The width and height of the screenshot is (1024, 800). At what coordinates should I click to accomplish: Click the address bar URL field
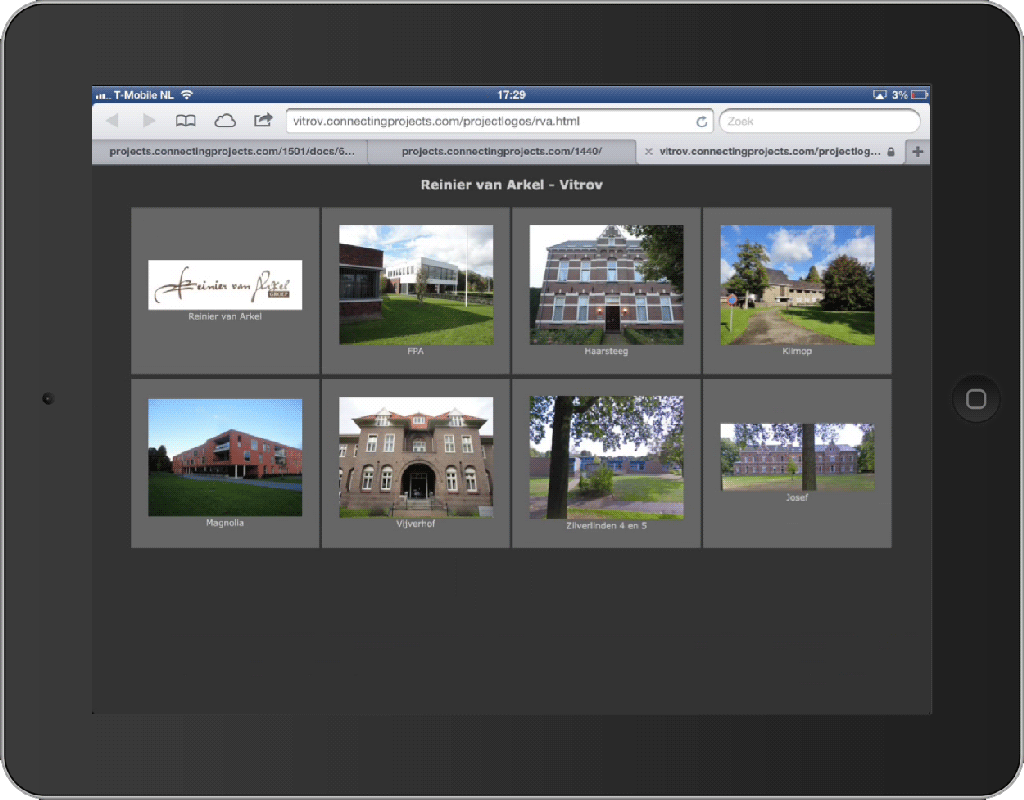pyautogui.click(x=490, y=122)
